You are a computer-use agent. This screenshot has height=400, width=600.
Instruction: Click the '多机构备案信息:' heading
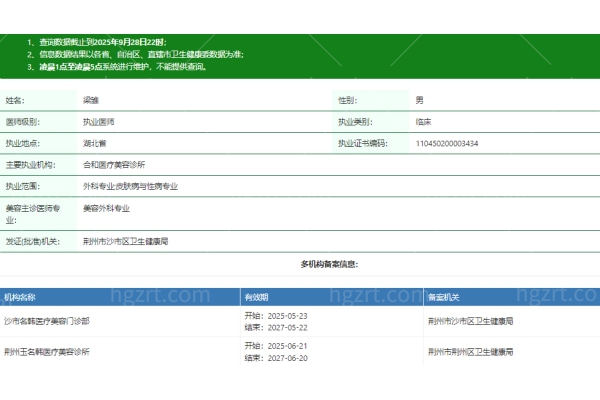tap(329, 264)
